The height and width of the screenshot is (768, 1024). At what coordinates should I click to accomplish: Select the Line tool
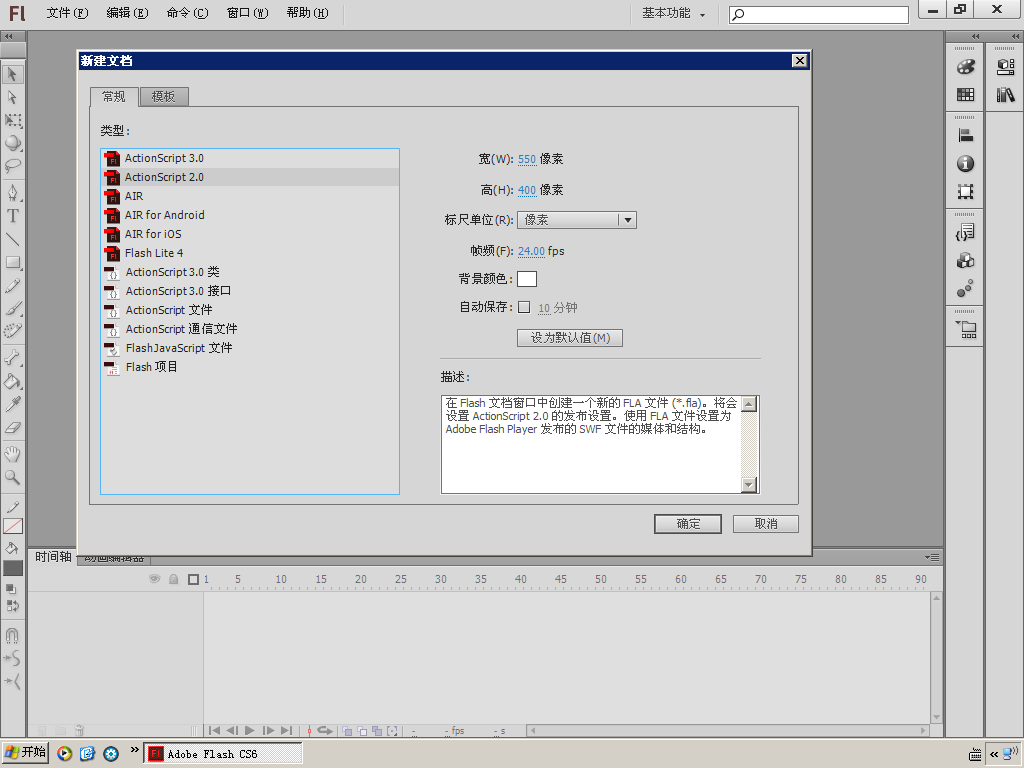(x=12, y=239)
